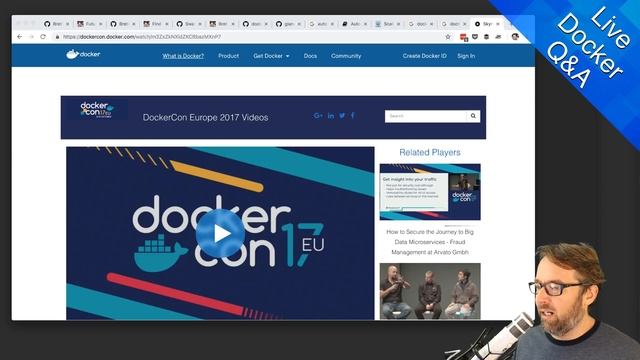
Task: Click the DockerCon 17 EU header logo
Action: [x=97, y=110]
